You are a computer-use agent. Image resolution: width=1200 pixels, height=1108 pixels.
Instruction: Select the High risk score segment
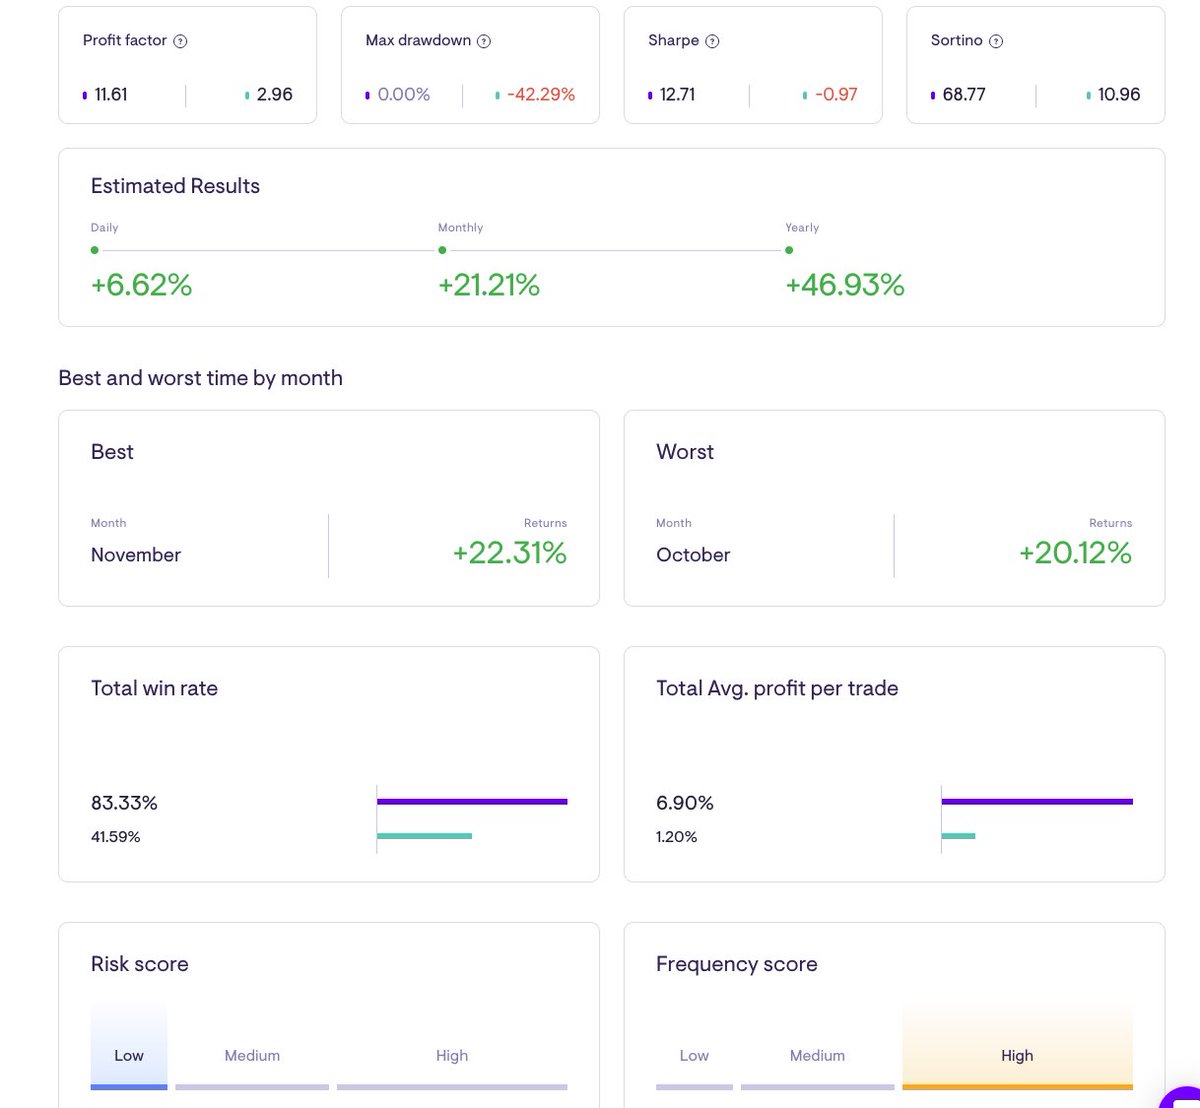pyautogui.click(x=452, y=1056)
